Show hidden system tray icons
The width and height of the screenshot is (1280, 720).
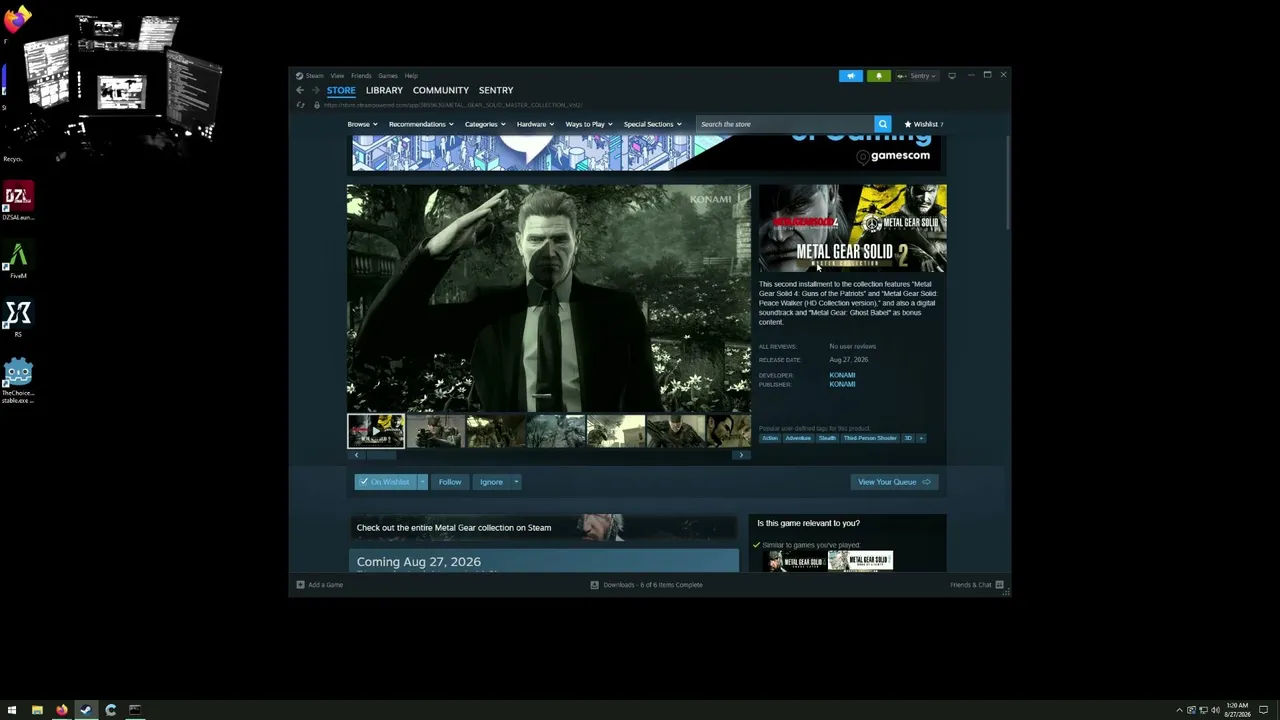tap(1179, 711)
